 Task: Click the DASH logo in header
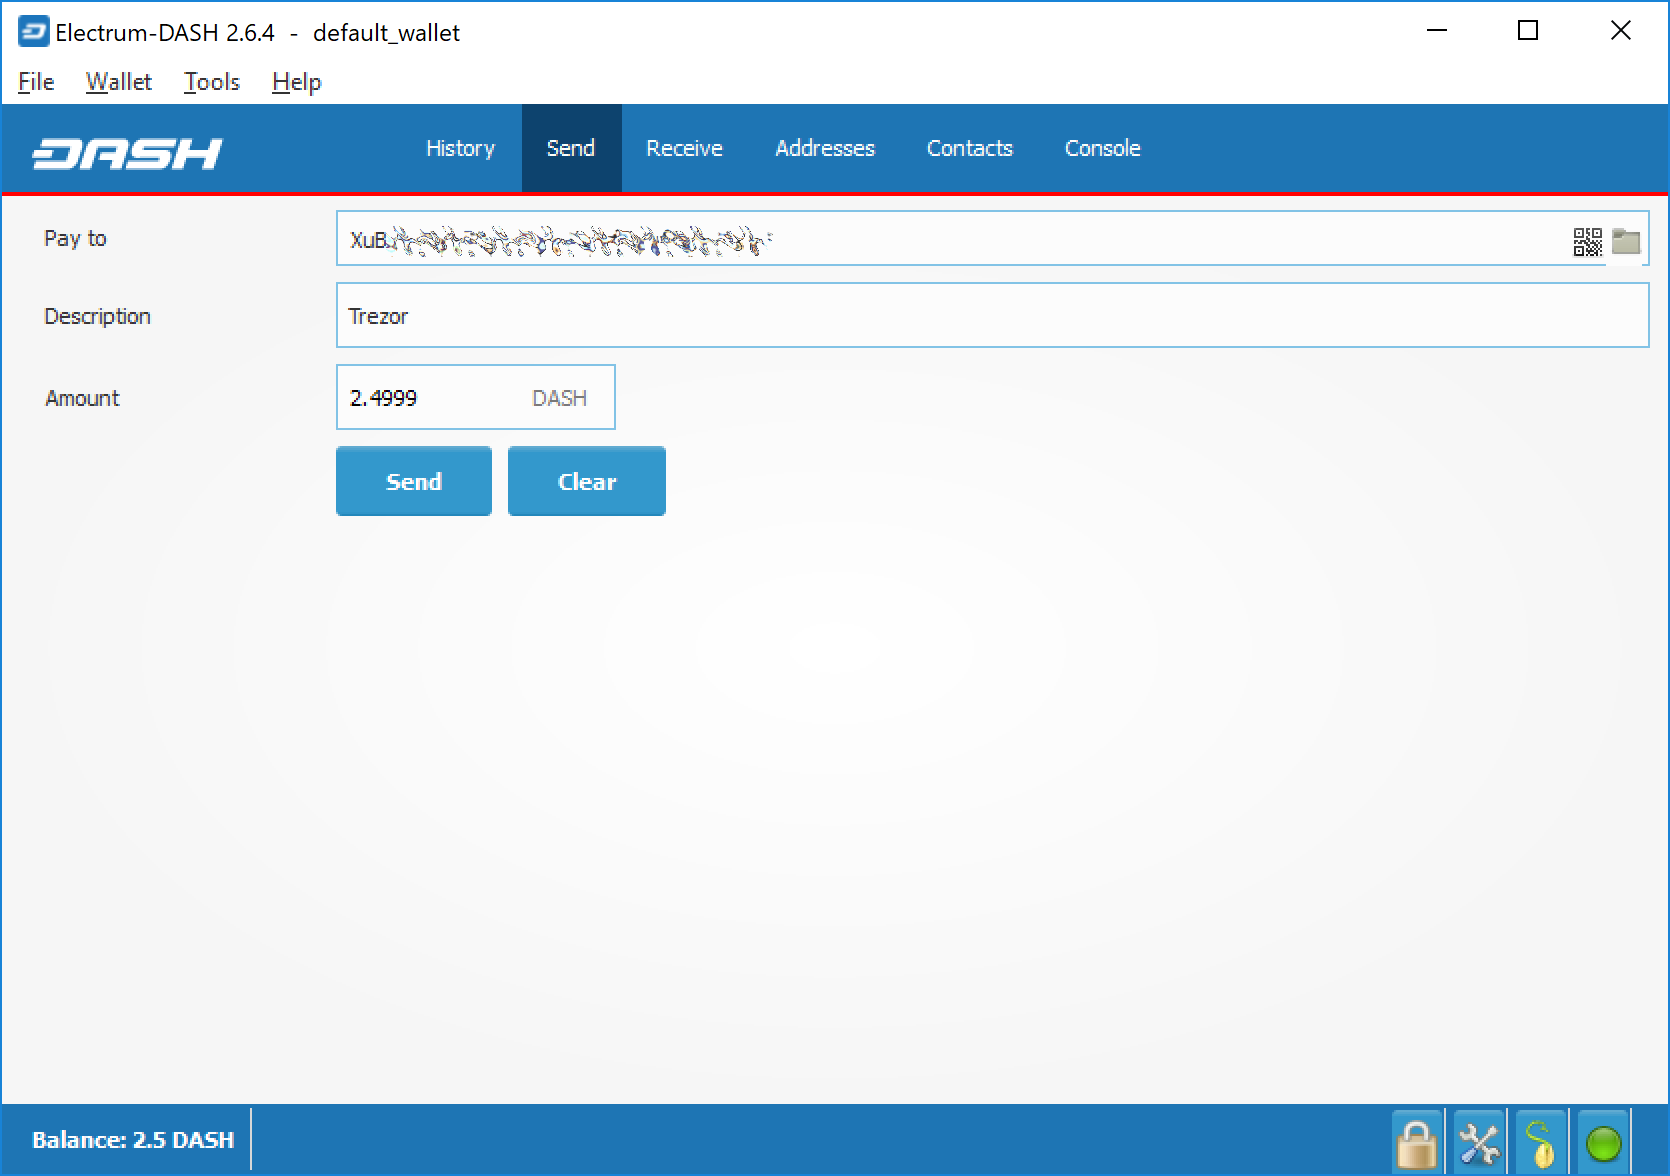click(127, 153)
